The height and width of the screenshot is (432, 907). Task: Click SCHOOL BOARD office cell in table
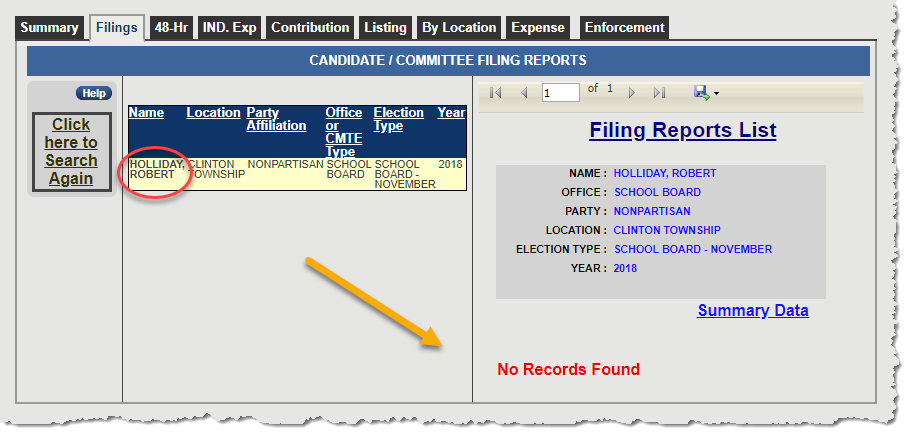coord(349,169)
